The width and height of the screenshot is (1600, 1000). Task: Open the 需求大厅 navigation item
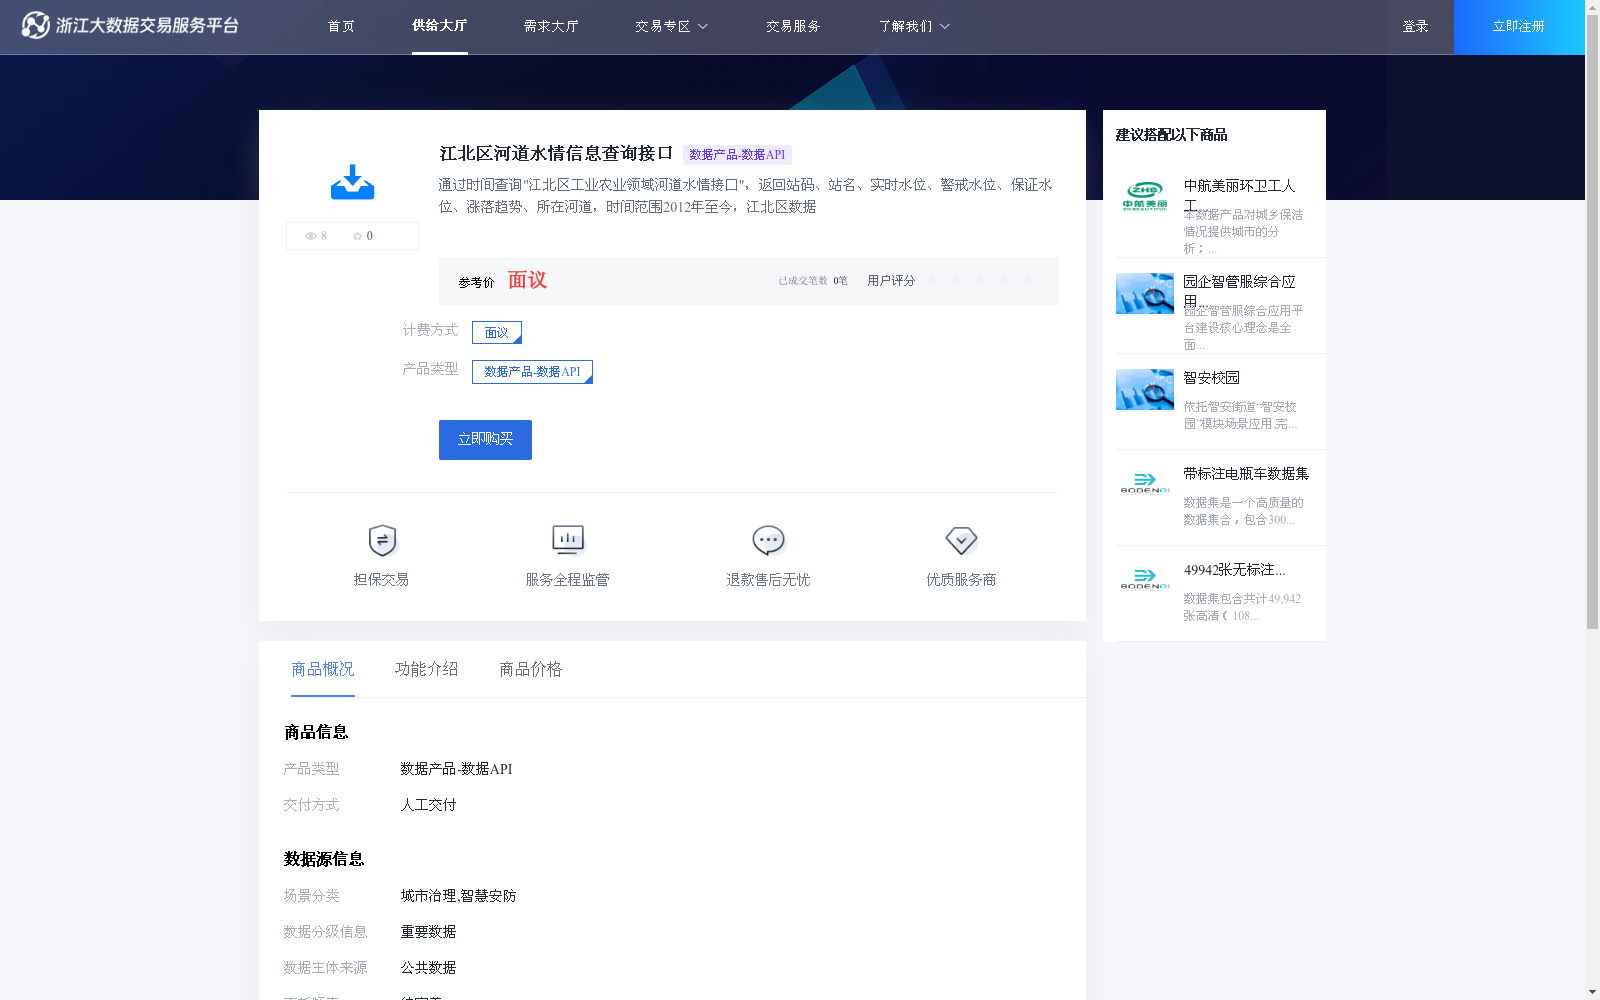pyautogui.click(x=551, y=26)
